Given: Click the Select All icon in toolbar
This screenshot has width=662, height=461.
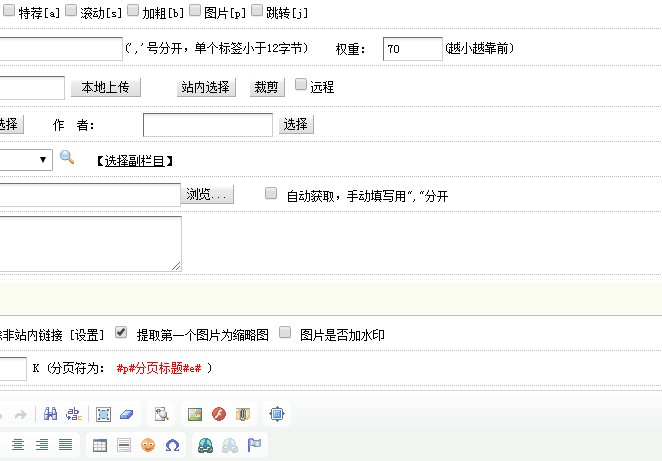Looking at the screenshot, I should [103, 414].
